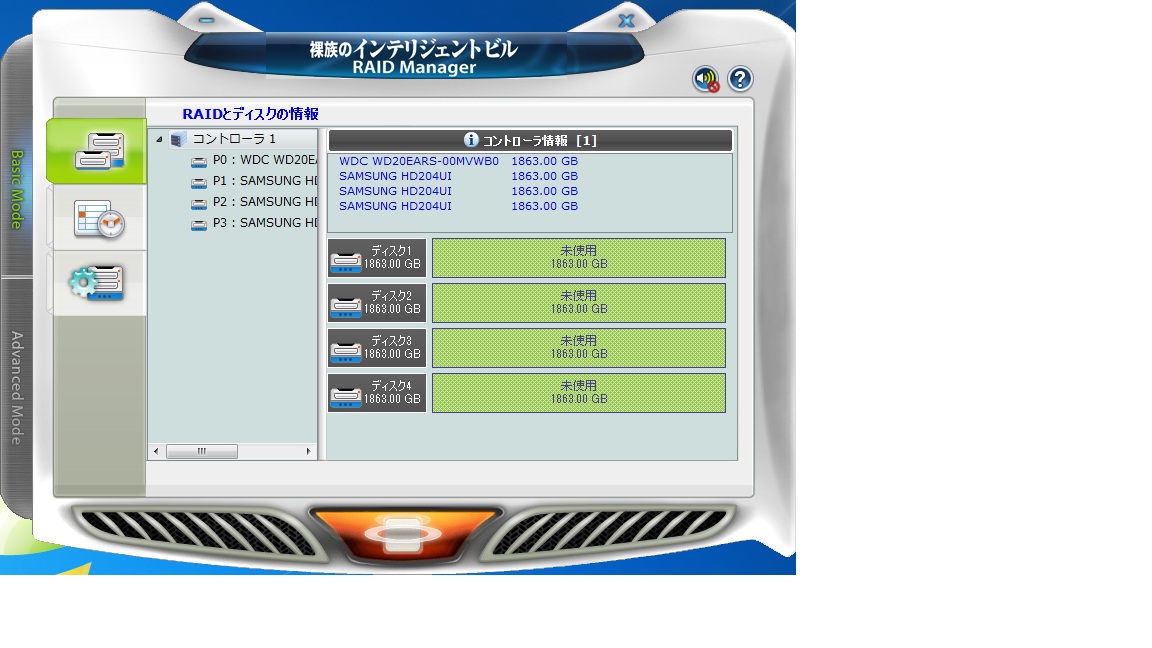Select ディスク3 未使用 green space bar
This screenshot has width=1152, height=648.
point(578,348)
